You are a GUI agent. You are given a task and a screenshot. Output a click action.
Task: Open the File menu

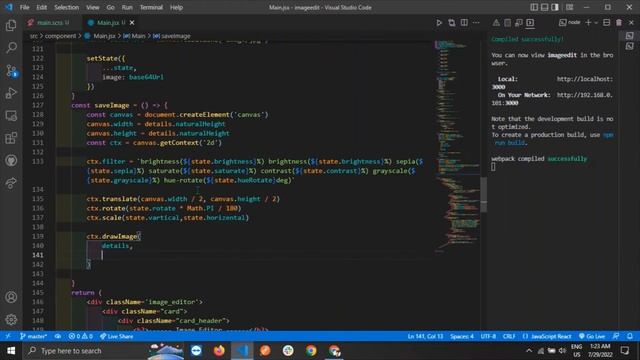click(24, 7)
